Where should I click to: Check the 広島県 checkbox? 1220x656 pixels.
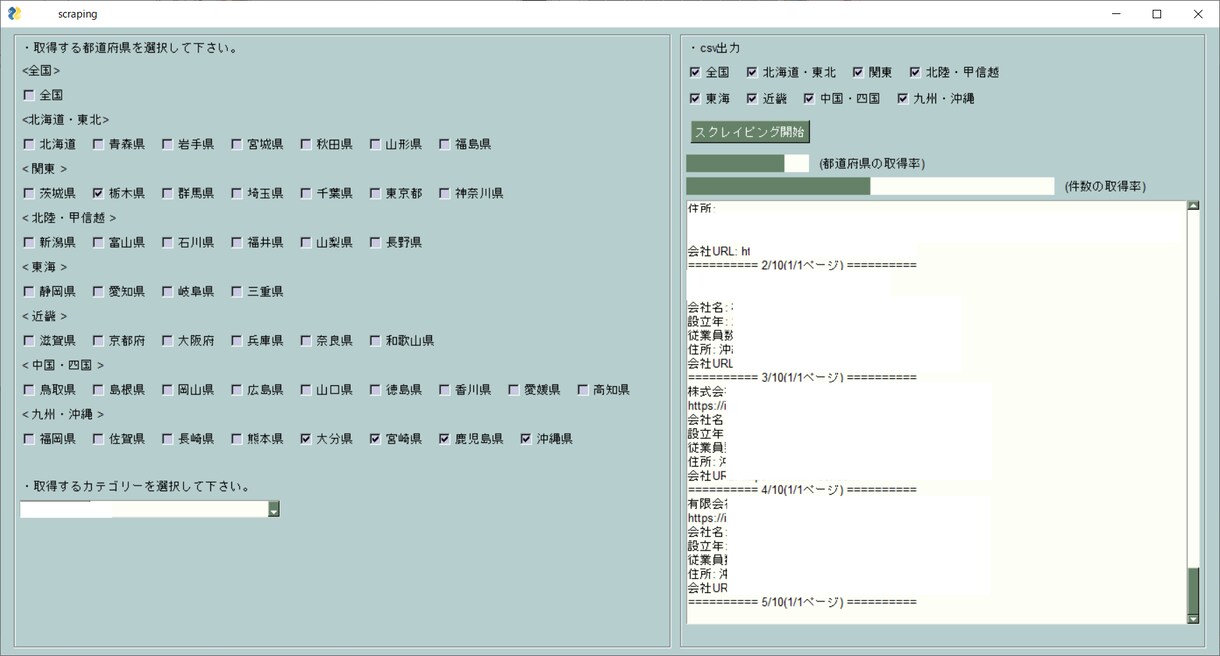click(x=237, y=389)
